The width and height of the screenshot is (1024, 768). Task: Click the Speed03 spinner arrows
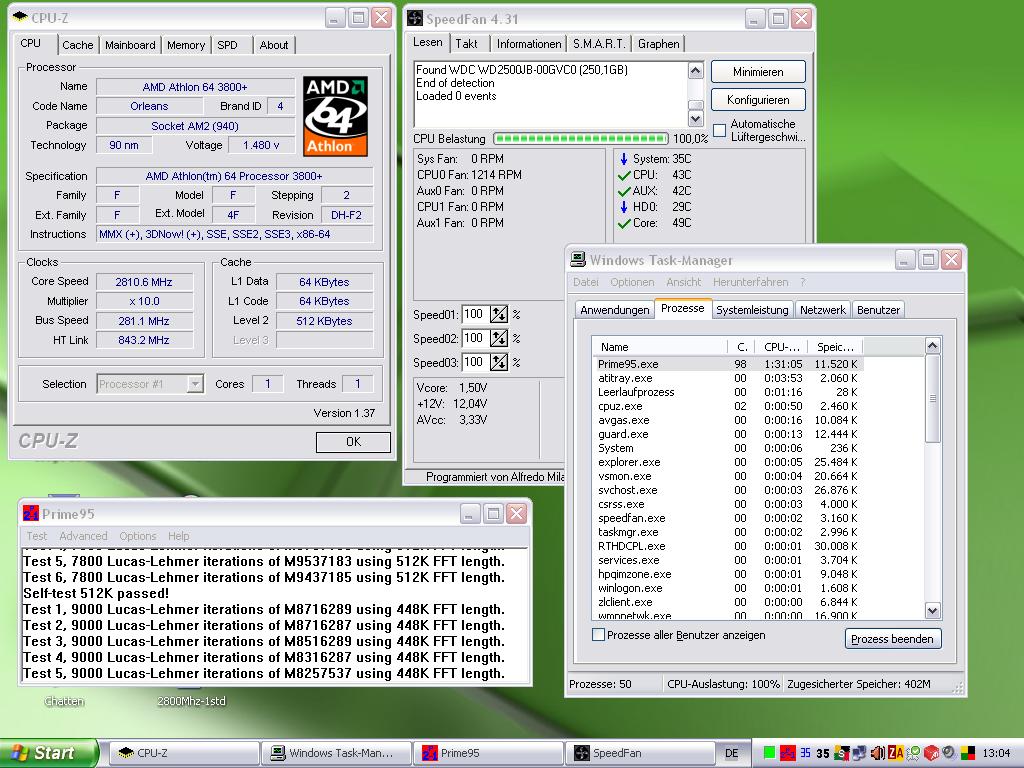point(499,362)
